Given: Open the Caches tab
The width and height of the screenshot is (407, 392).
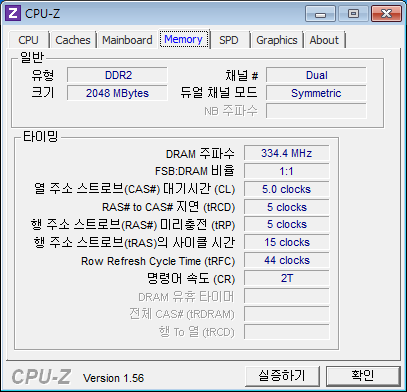Looking at the screenshot, I should pyautogui.click(x=73, y=40).
